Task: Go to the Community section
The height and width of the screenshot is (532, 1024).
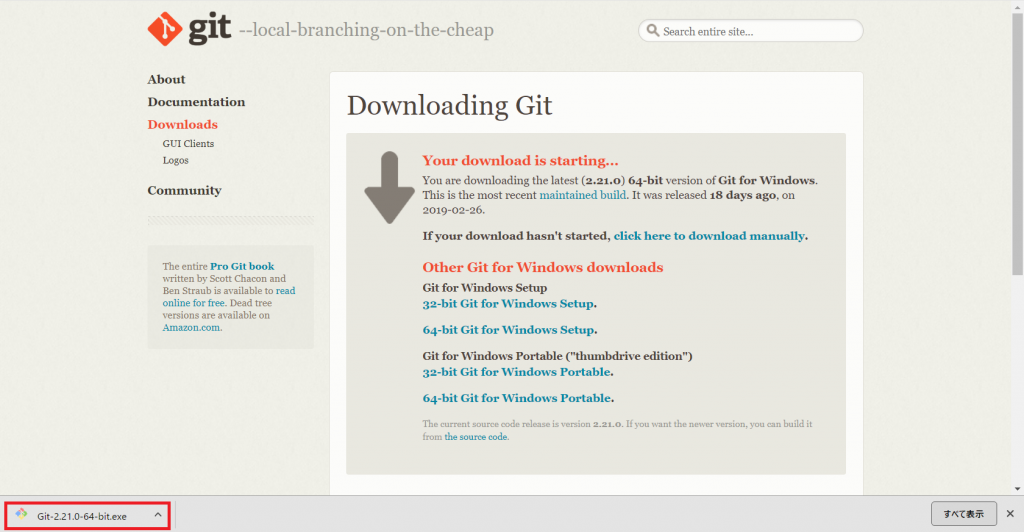Action: pos(185,190)
